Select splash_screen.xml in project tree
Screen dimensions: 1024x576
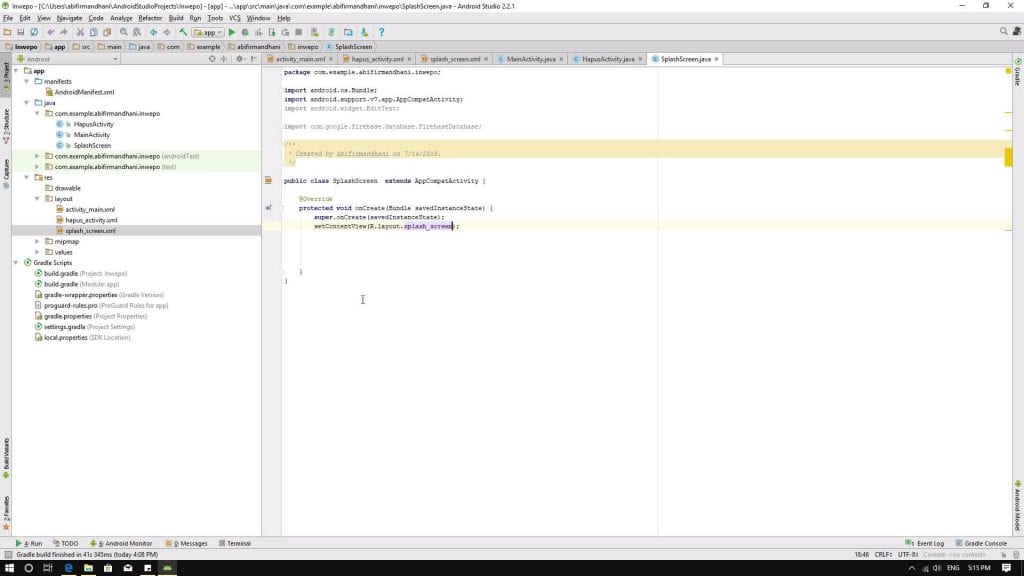click(x=90, y=230)
